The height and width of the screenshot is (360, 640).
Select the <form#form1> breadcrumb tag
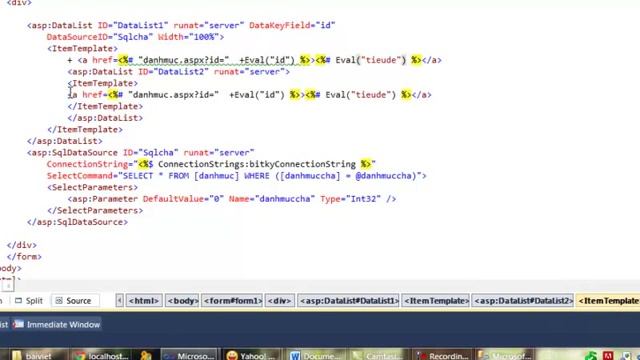232,301
